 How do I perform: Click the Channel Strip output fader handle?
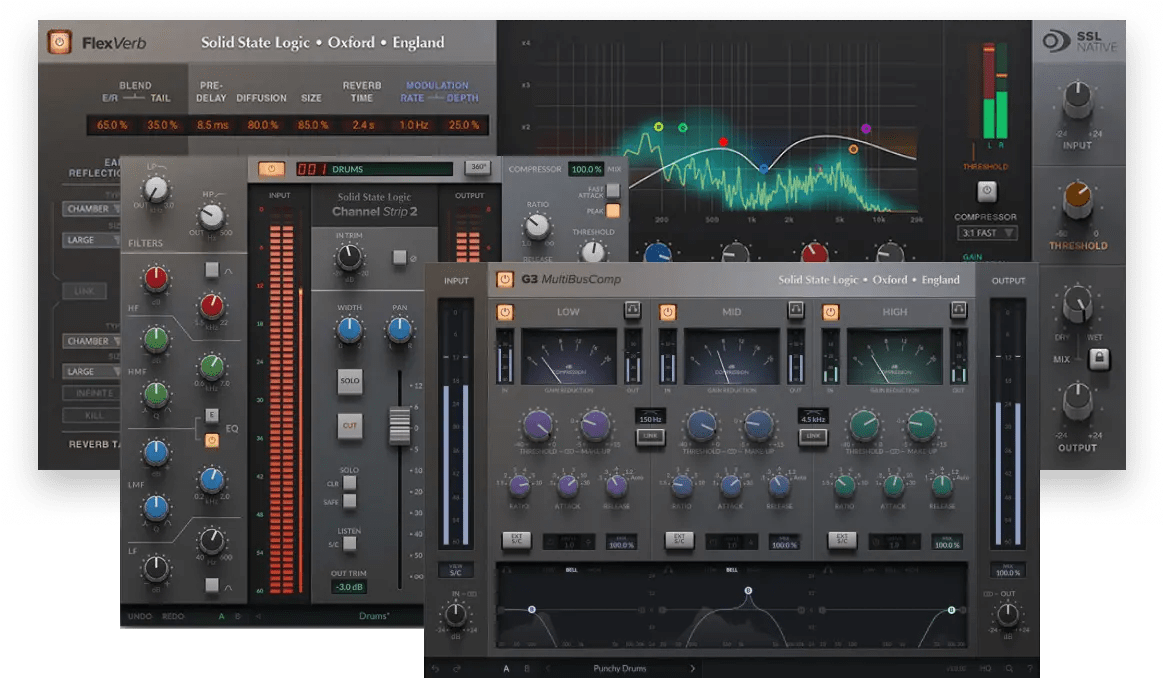point(400,426)
